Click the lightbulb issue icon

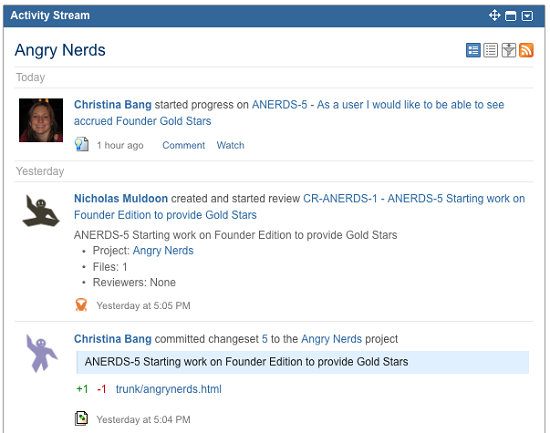point(82,145)
